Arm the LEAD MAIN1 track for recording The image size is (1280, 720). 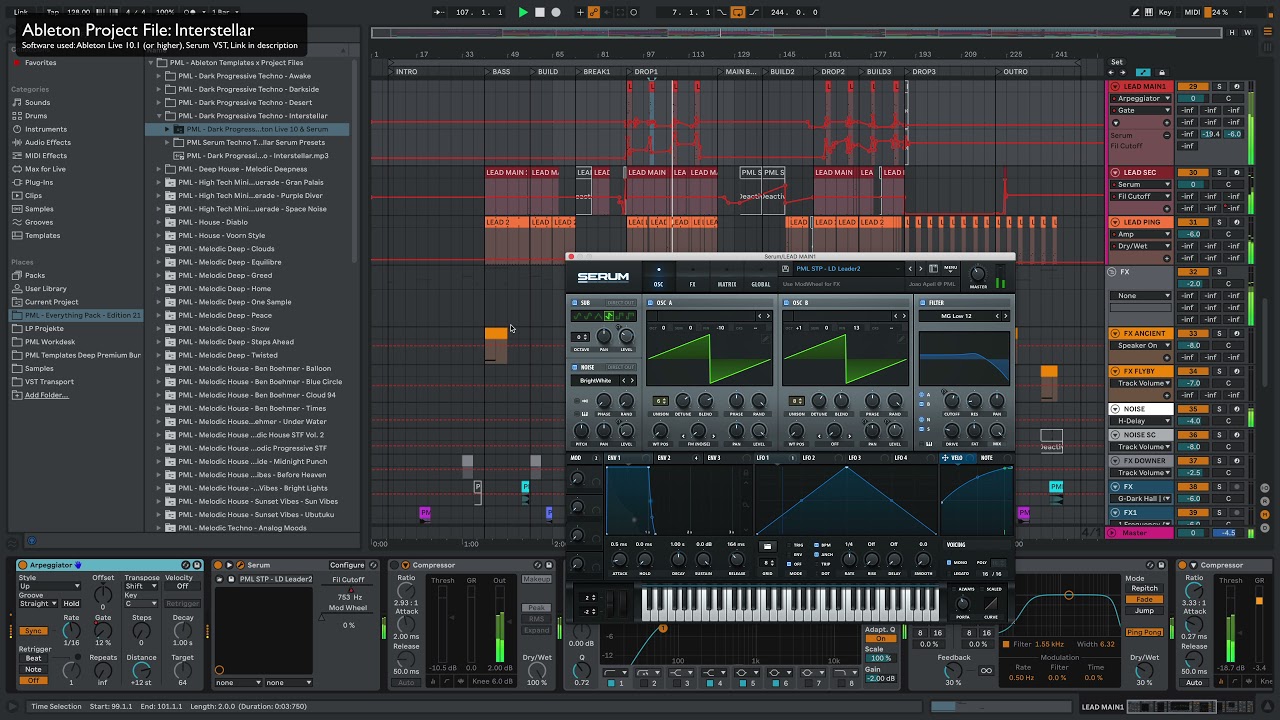click(1236, 87)
